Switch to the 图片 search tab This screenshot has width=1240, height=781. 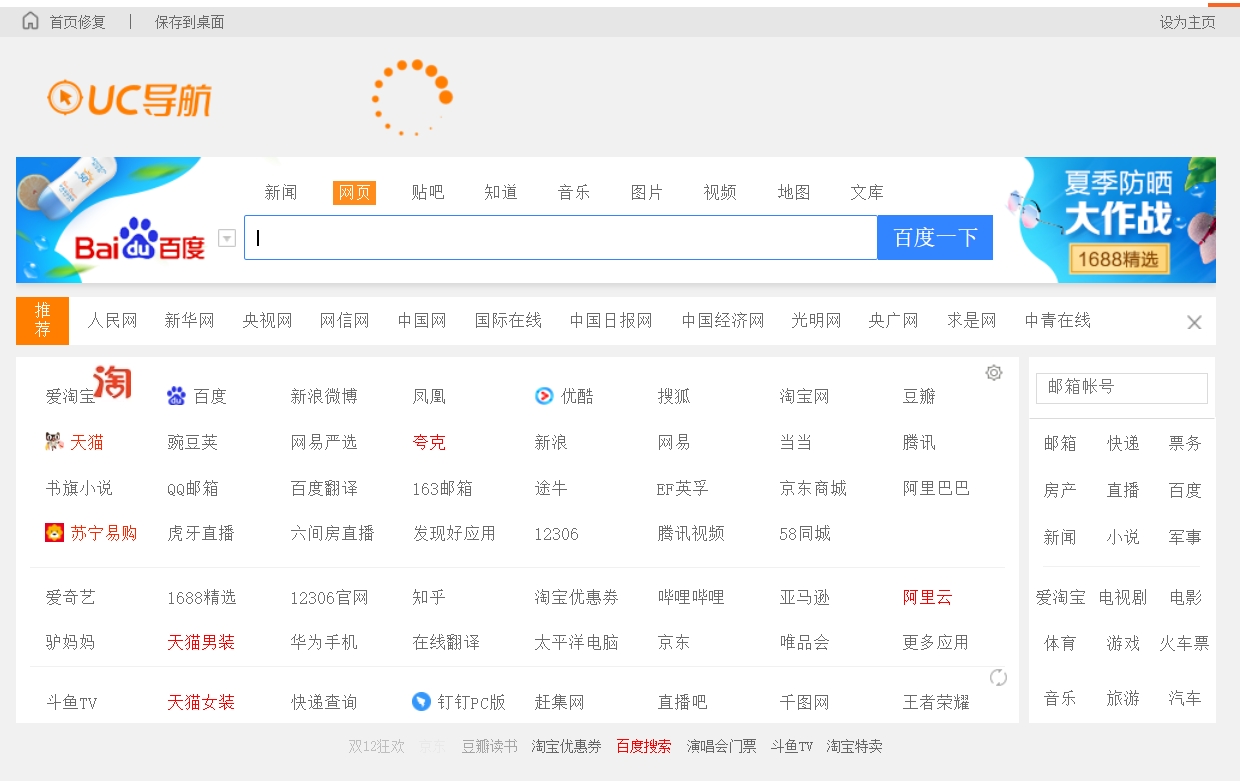coord(647,192)
